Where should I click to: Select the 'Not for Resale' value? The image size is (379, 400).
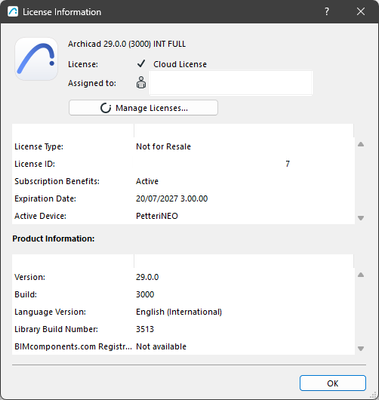(163, 147)
